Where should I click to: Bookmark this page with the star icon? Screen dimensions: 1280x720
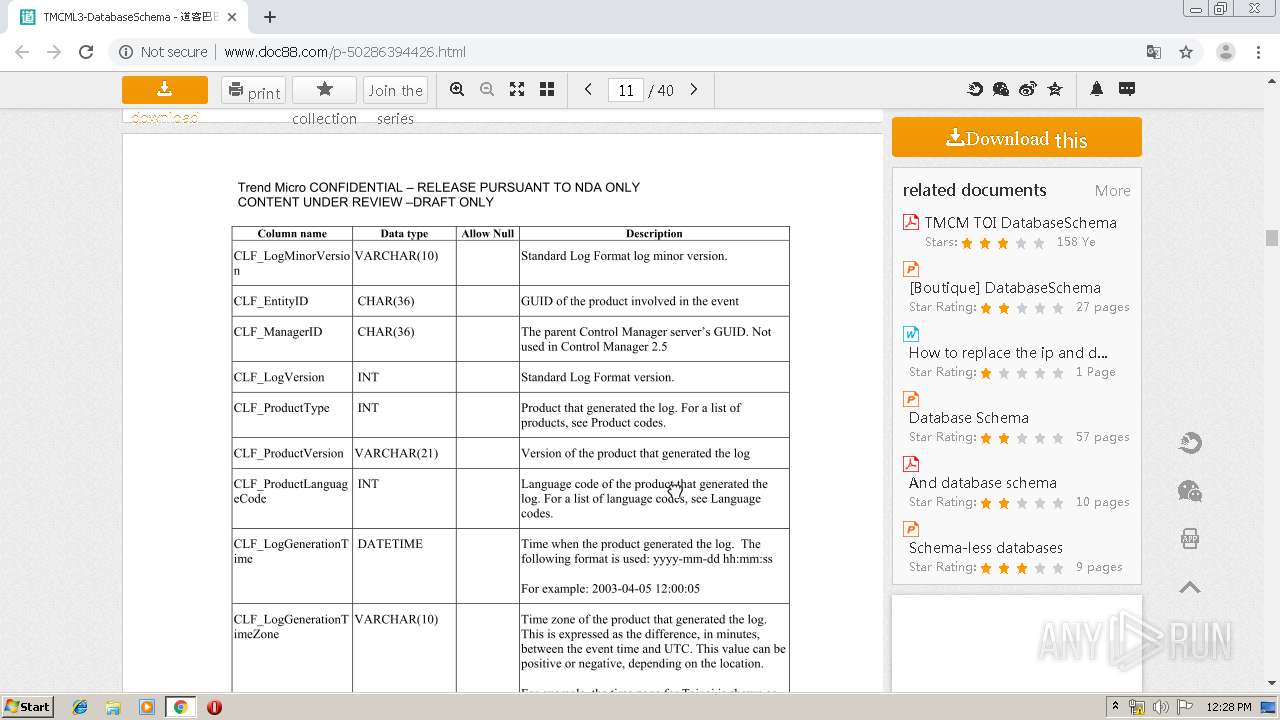click(1186, 52)
